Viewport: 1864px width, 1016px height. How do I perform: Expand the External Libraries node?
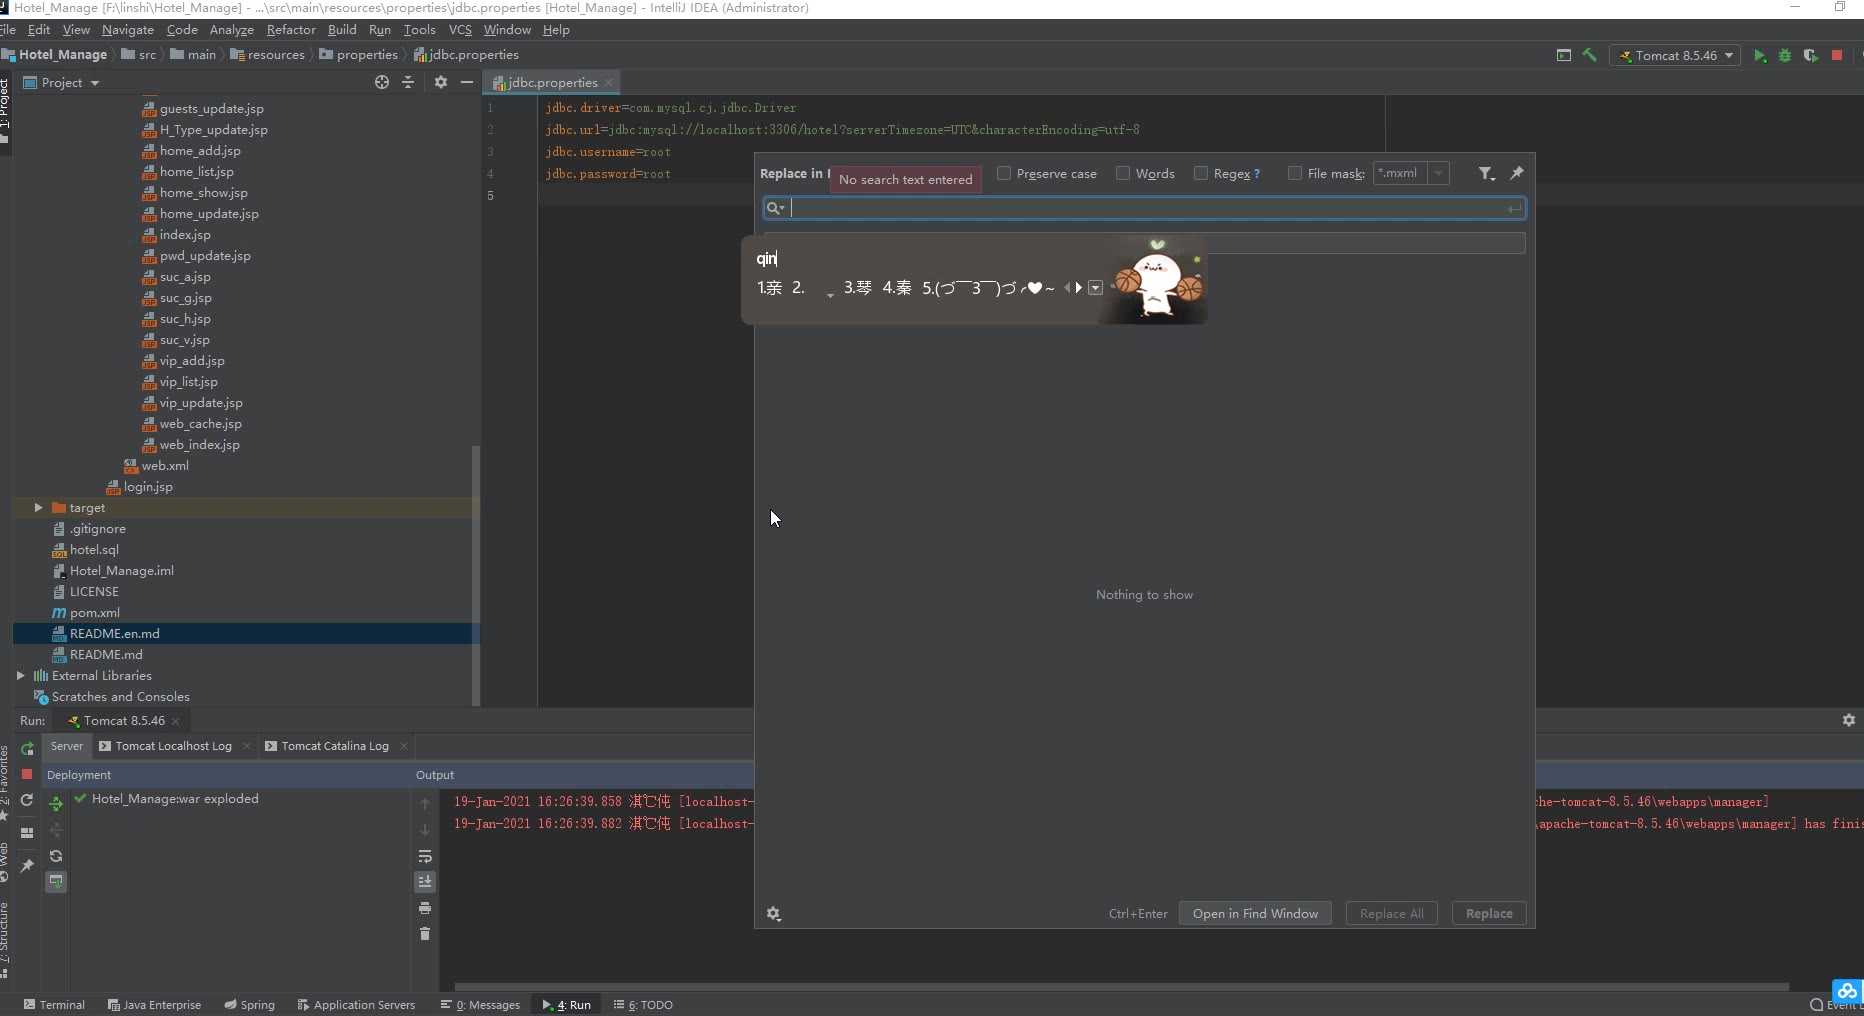point(20,676)
